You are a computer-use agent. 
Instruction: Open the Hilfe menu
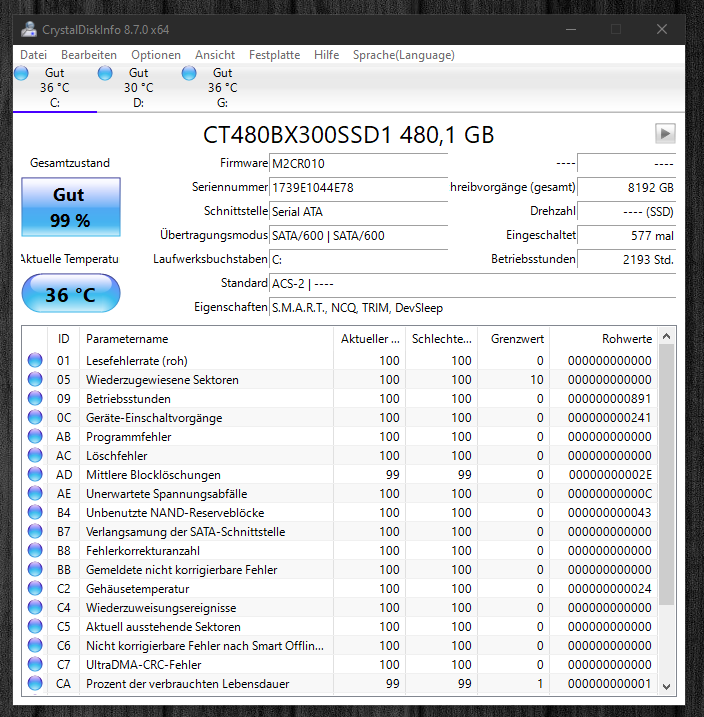tap(326, 55)
